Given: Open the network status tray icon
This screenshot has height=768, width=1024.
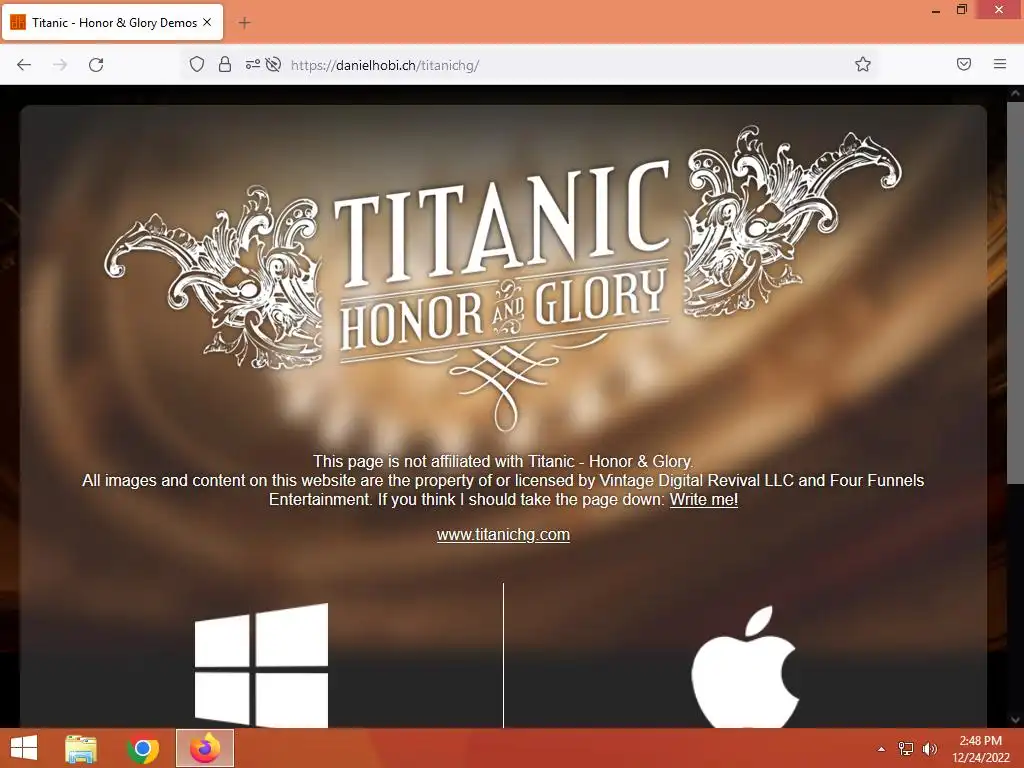Looking at the screenshot, I should point(906,748).
